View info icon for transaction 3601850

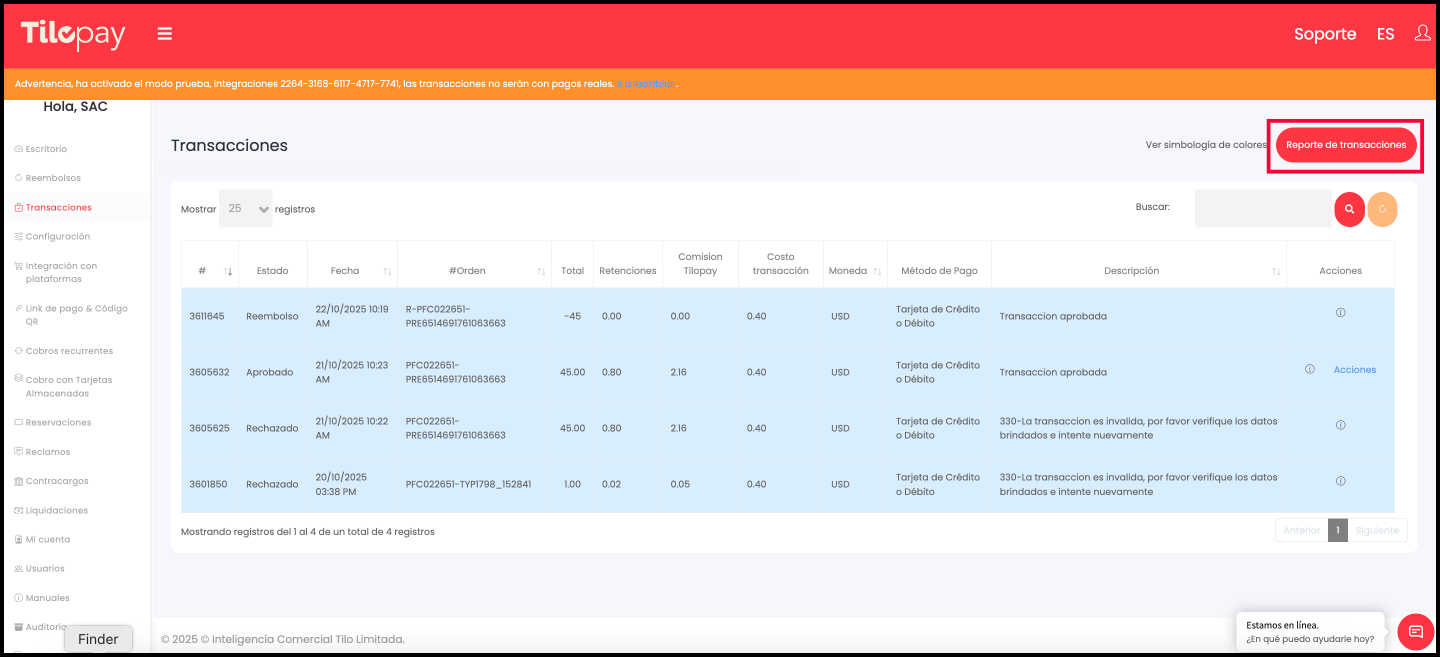click(1340, 481)
